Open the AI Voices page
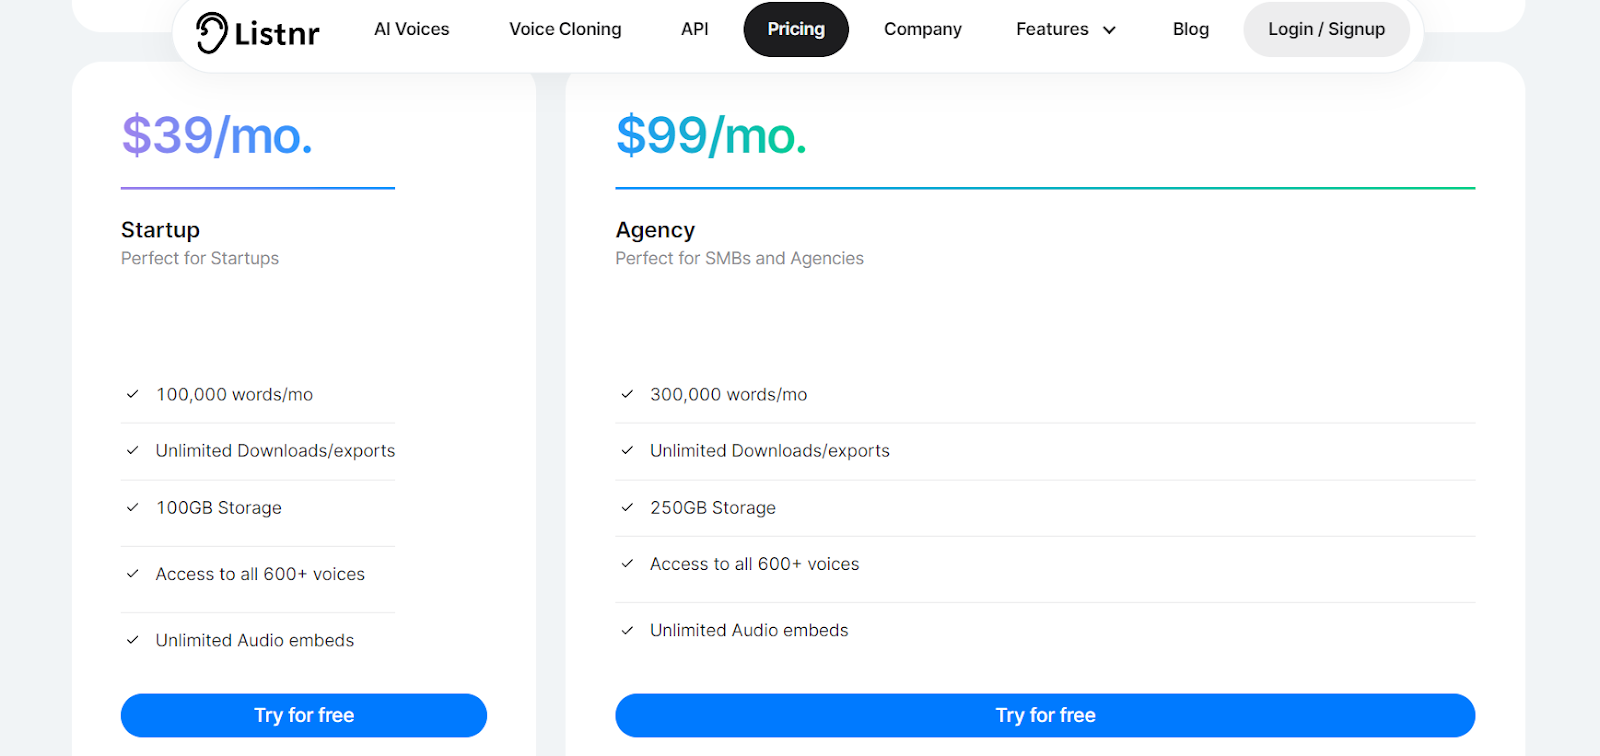This screenshot has width=1600, height=756. [x=412, y=30]
